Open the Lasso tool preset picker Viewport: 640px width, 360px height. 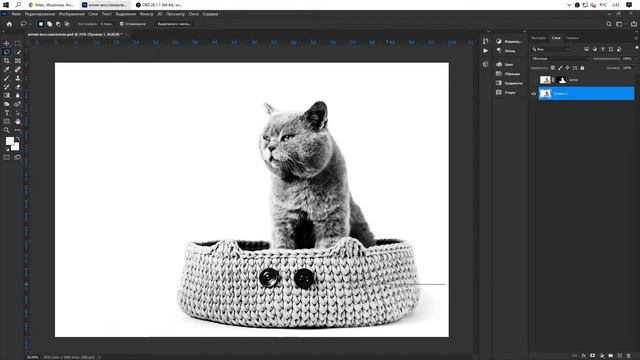25,24
